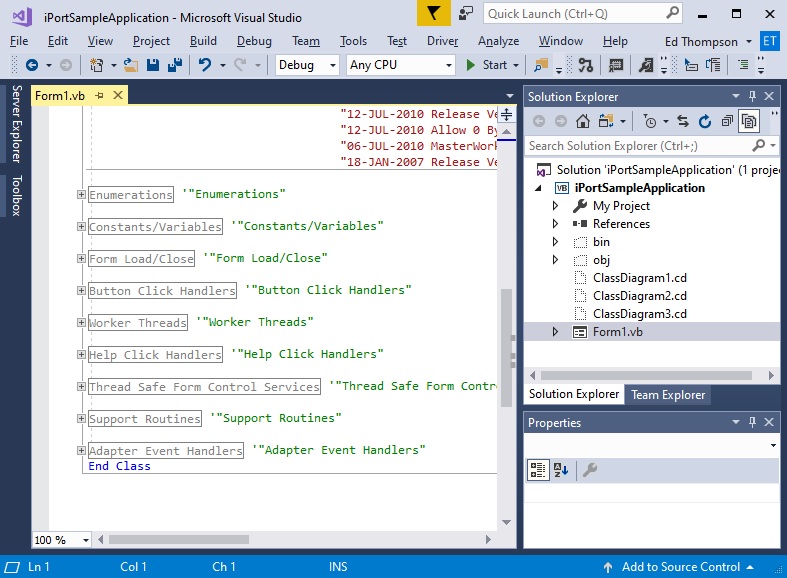The image size is (787, 578).
Task: Click the Undo arrow icon
Action: point(205,65)
